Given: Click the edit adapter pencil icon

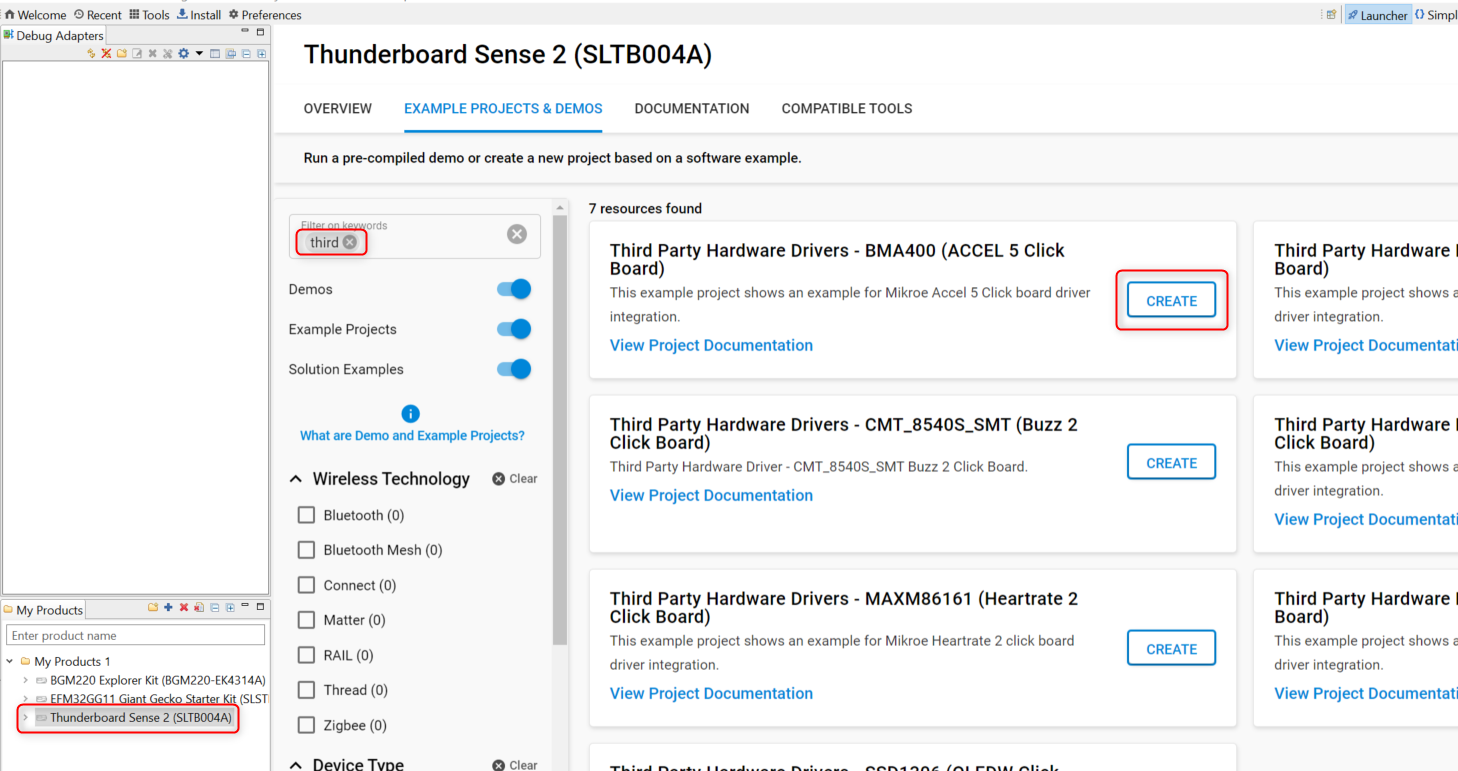Looking at the screenshot, I should 137,53.
